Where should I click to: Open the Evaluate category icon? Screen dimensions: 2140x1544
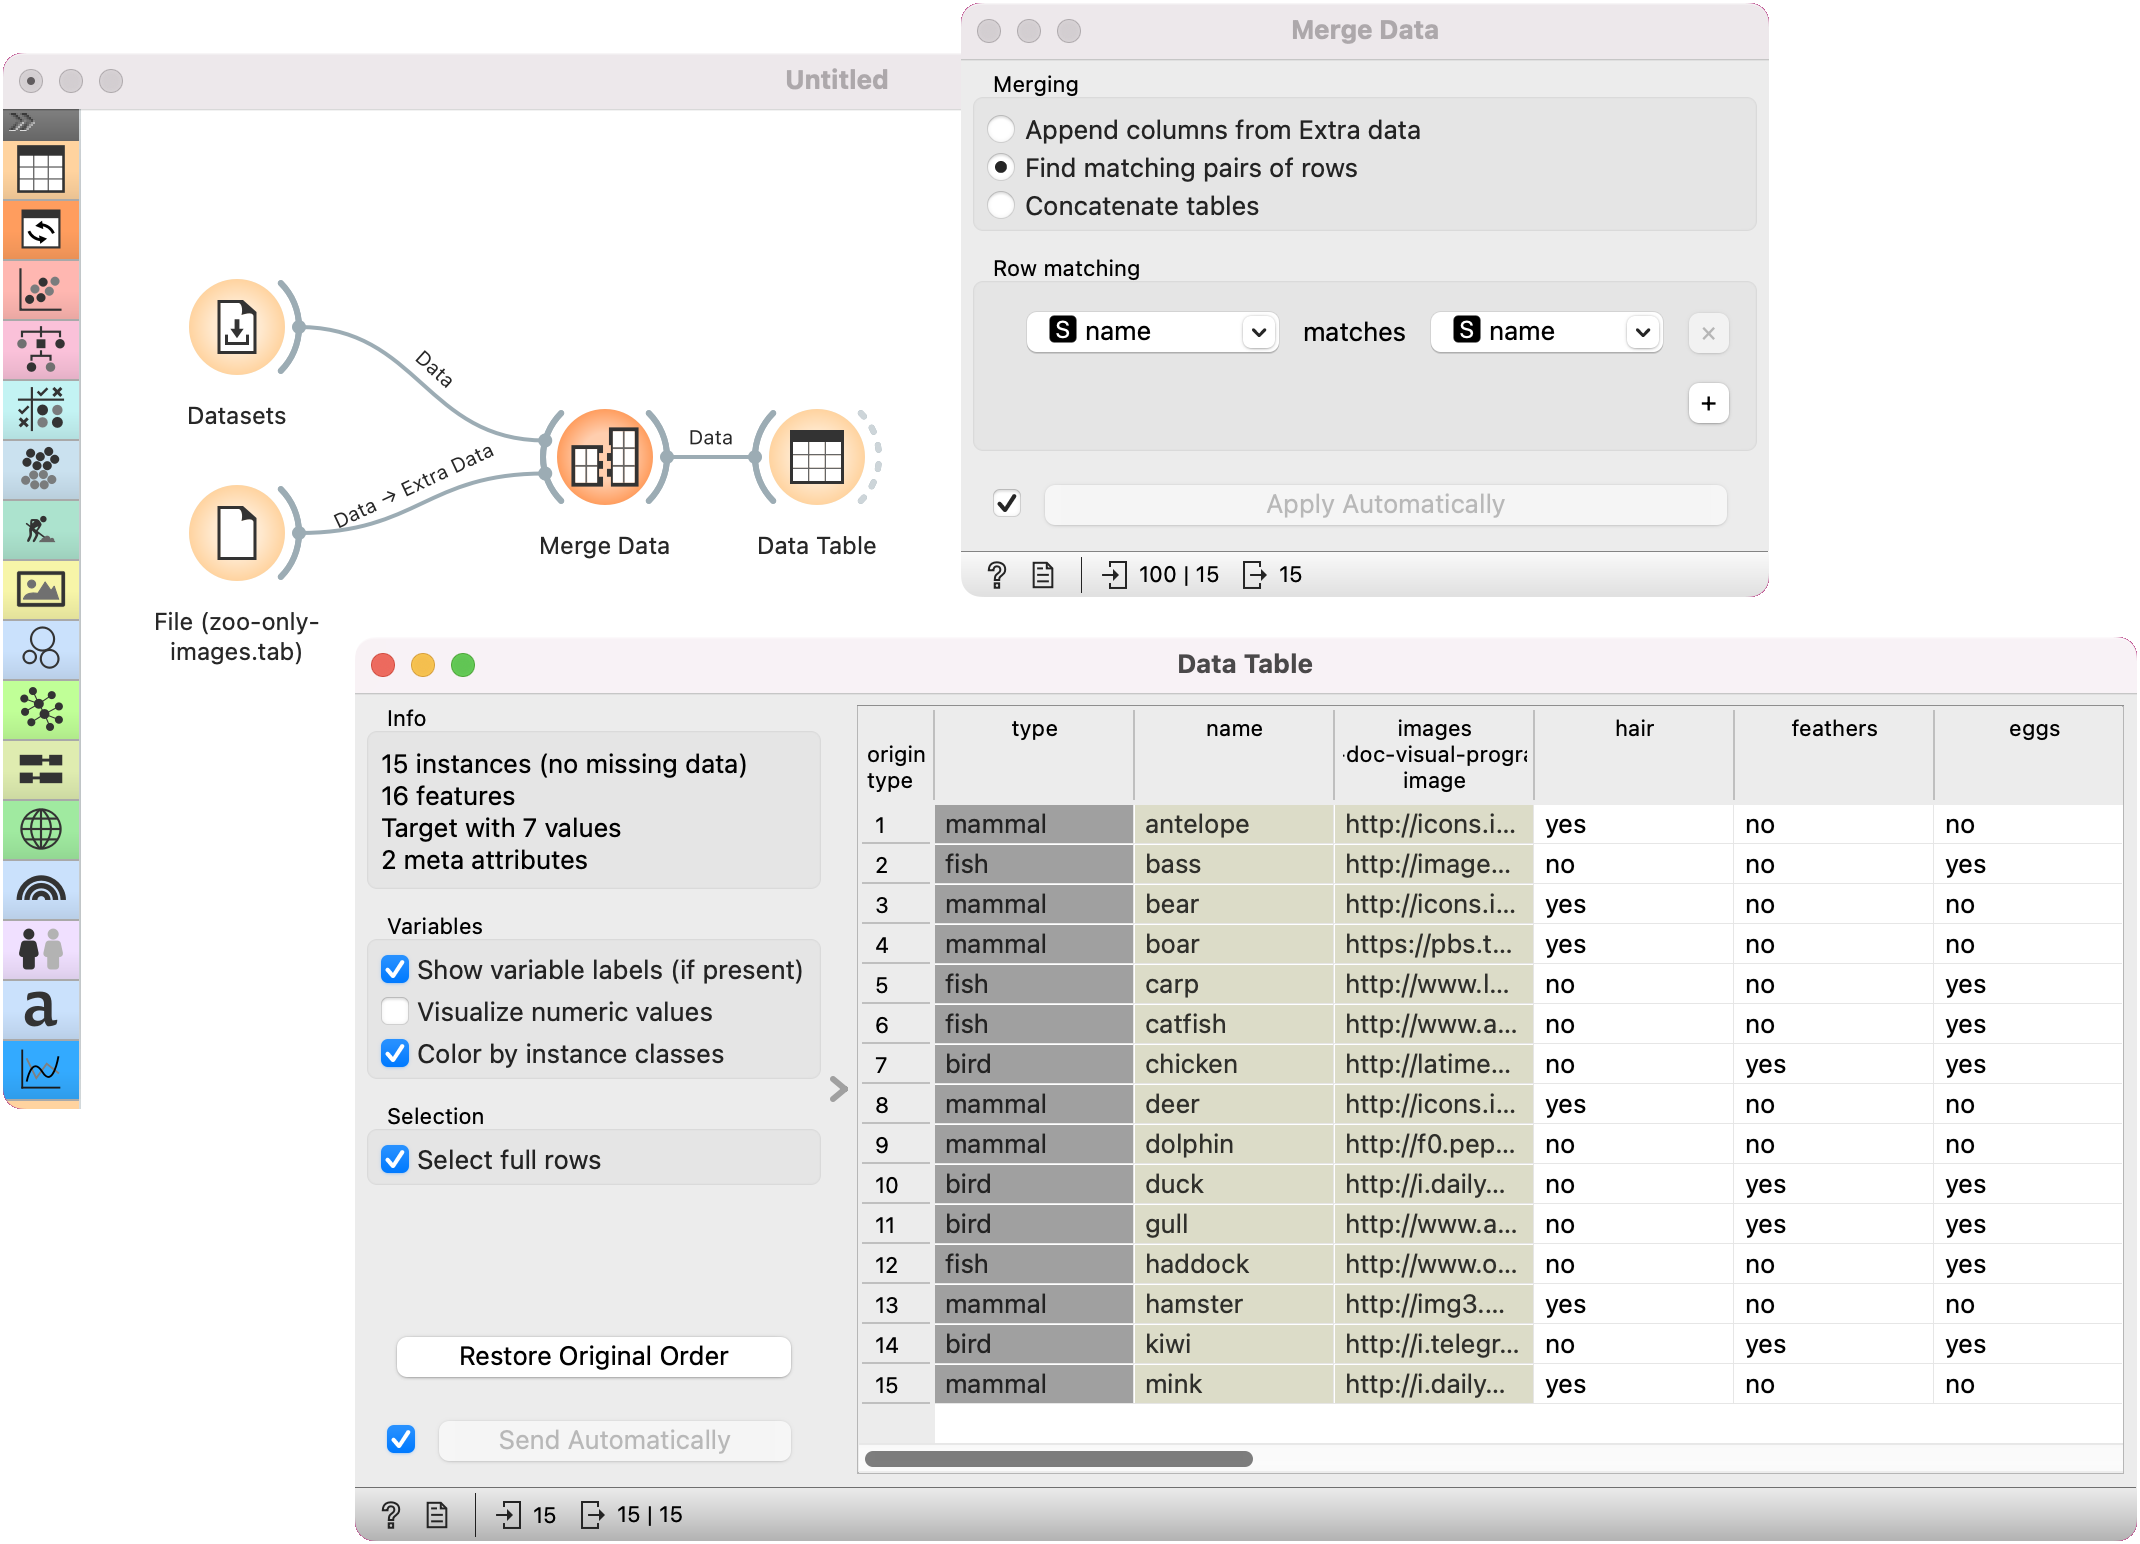41,410
